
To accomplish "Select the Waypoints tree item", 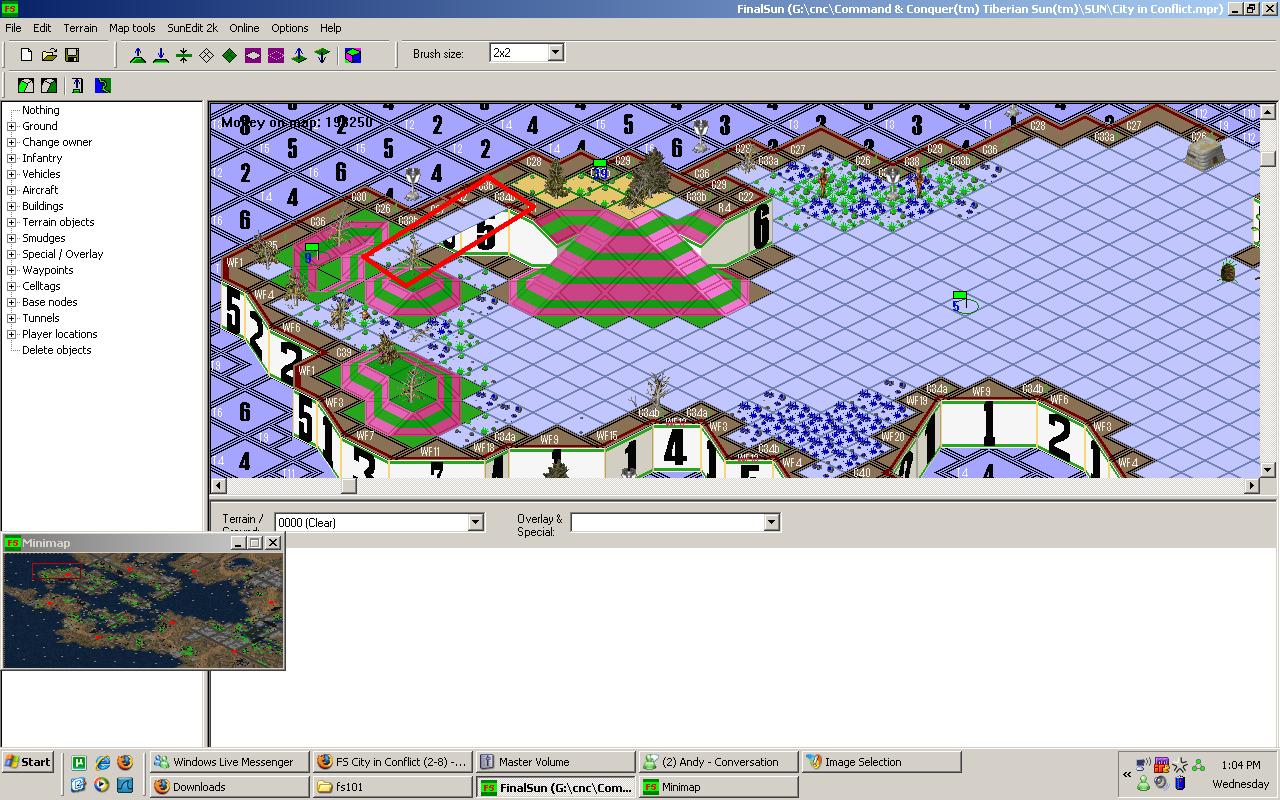I will pyautogui.click(x=48, y=270).
